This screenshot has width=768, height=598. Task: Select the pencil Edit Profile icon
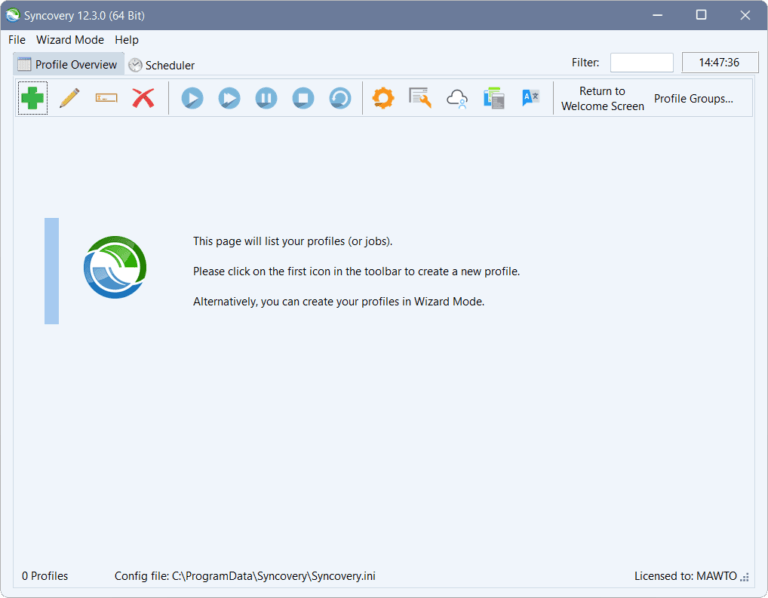(70, 98)
